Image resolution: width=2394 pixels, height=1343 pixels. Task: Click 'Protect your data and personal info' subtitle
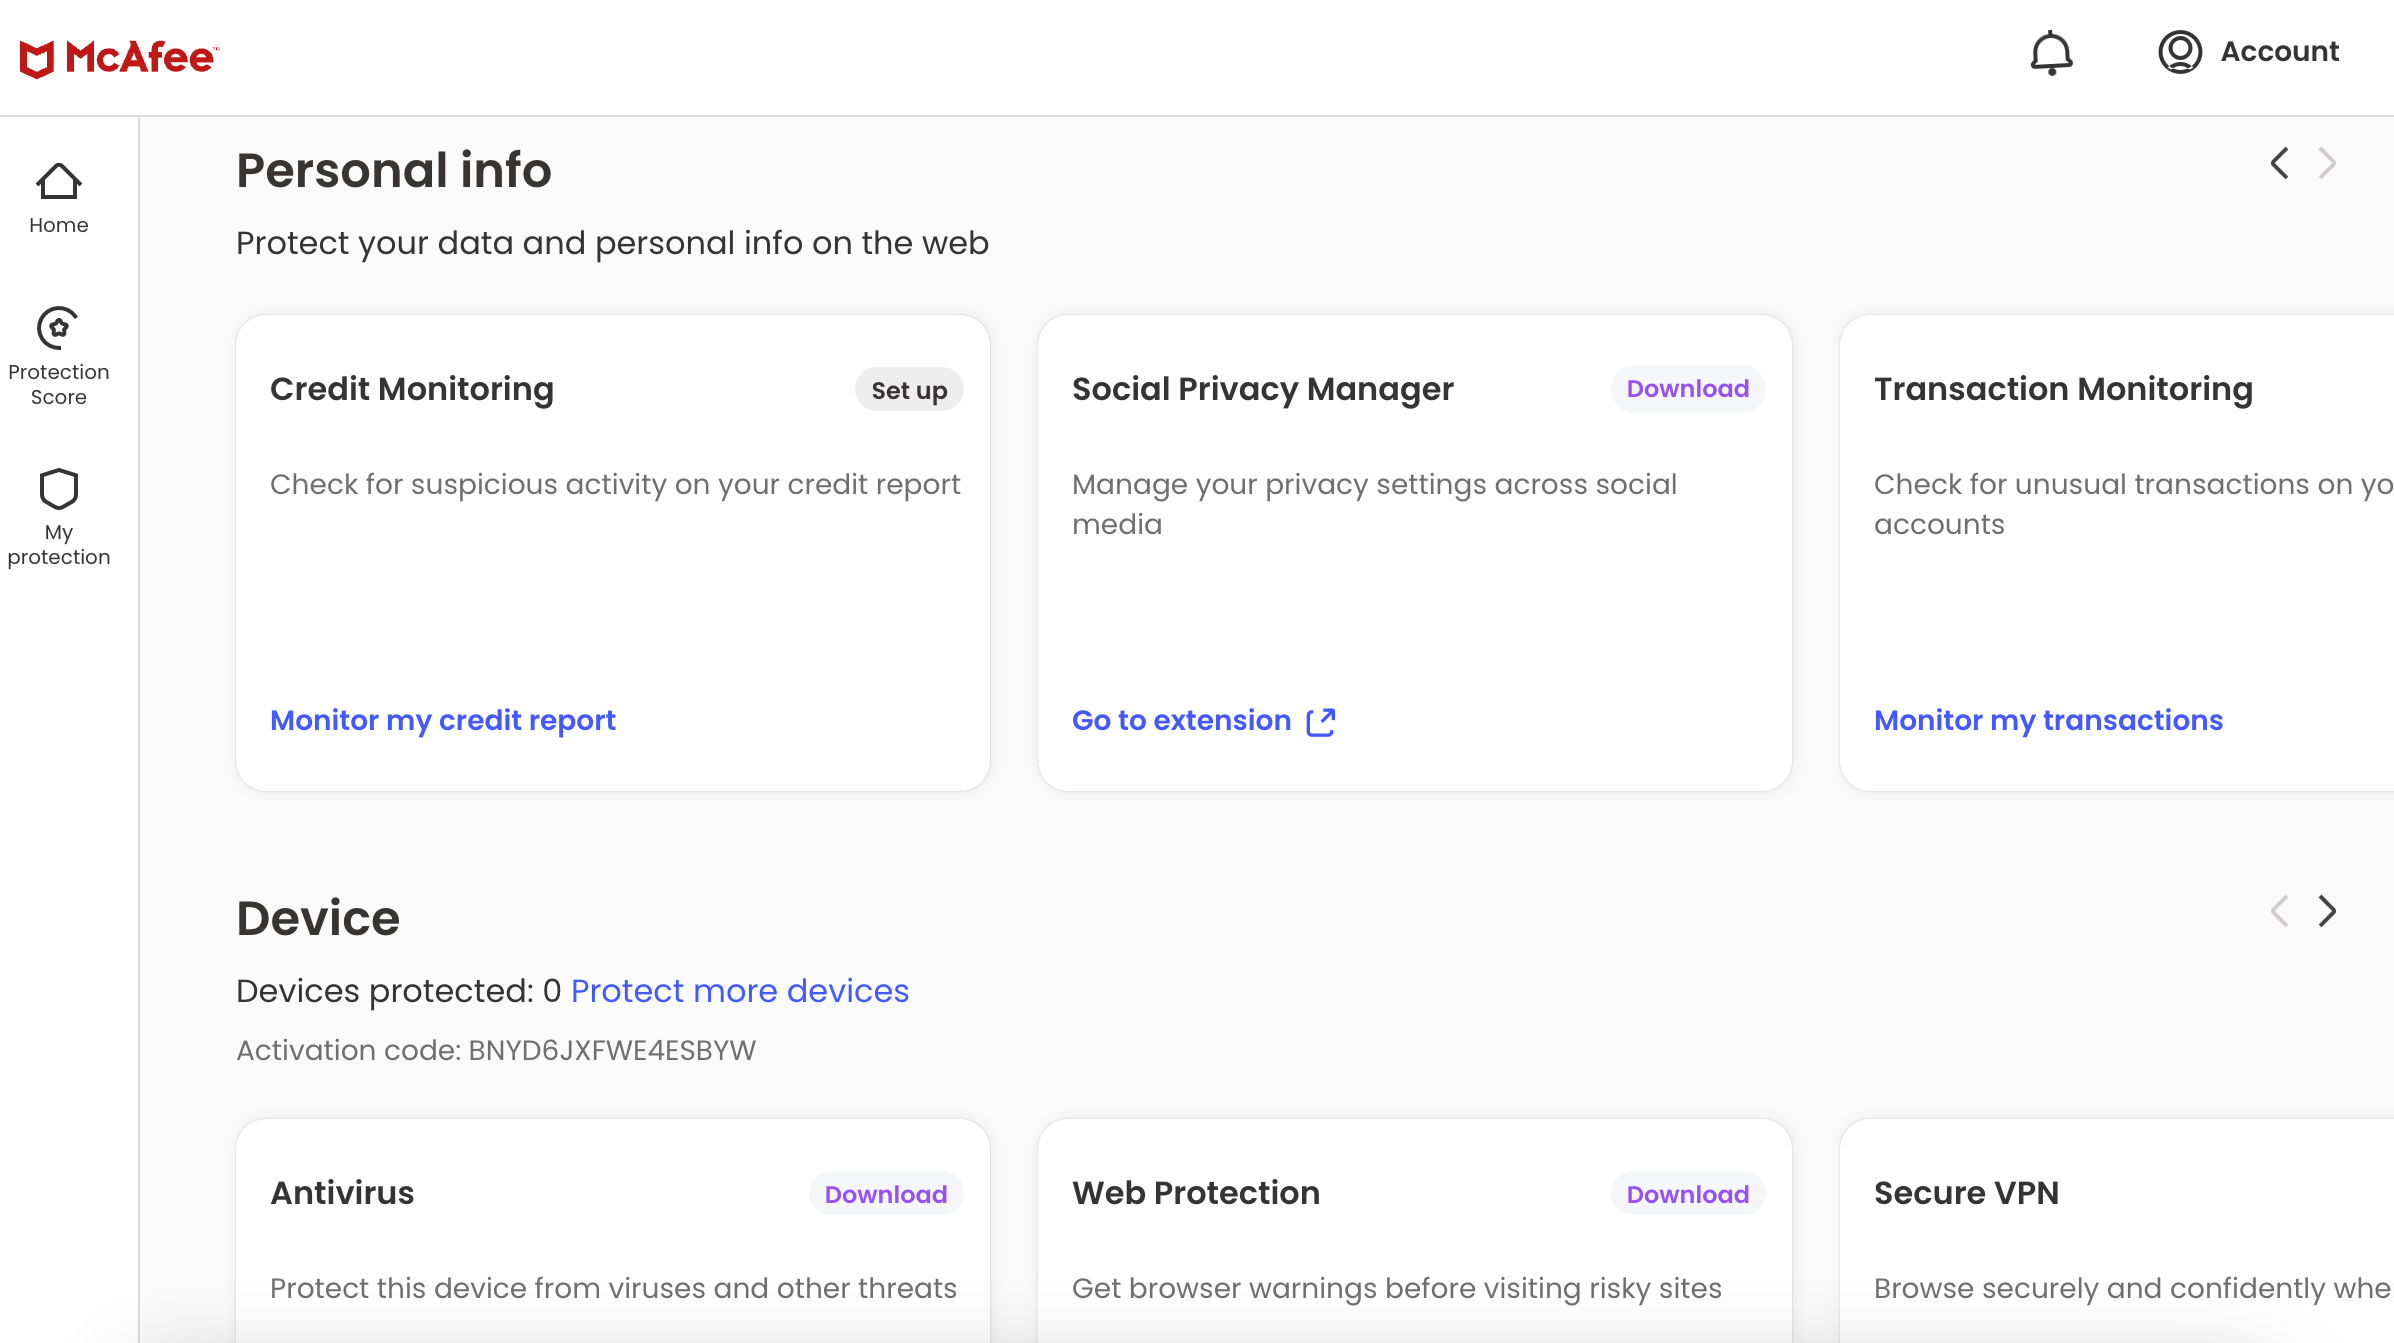[612, 243]
